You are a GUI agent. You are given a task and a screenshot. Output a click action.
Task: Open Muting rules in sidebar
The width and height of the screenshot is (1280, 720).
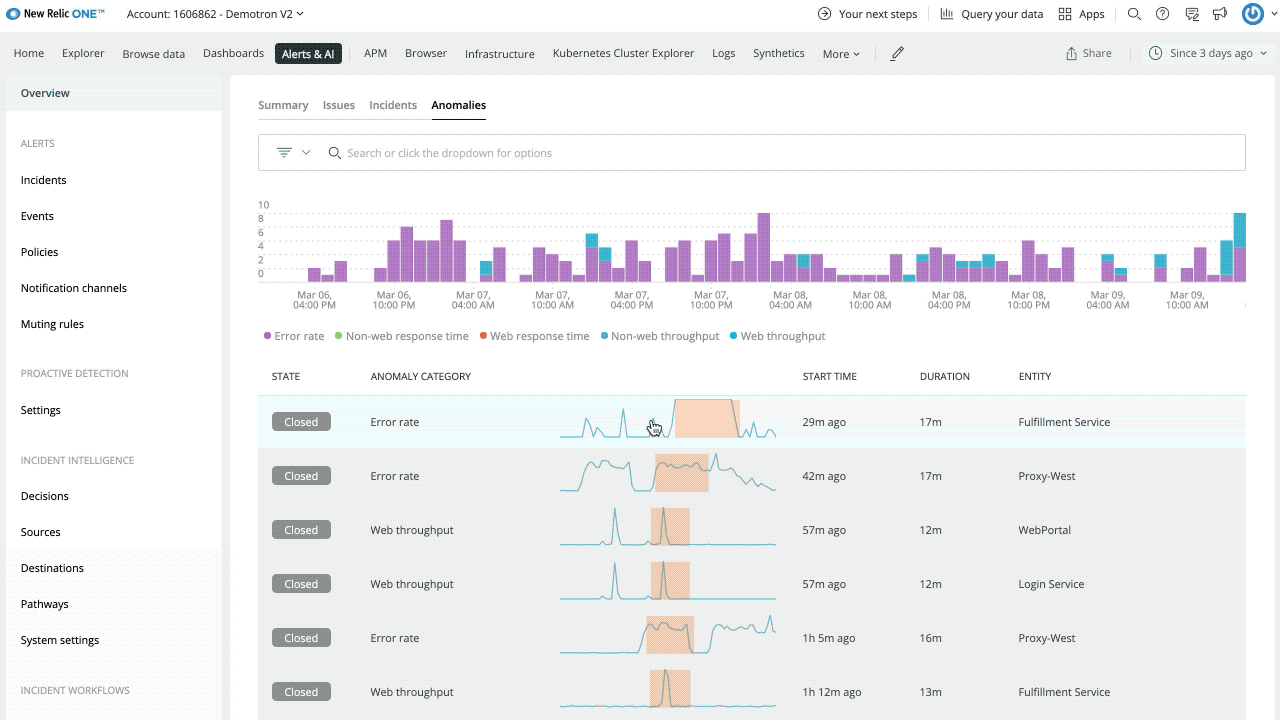tap(52, 324)
